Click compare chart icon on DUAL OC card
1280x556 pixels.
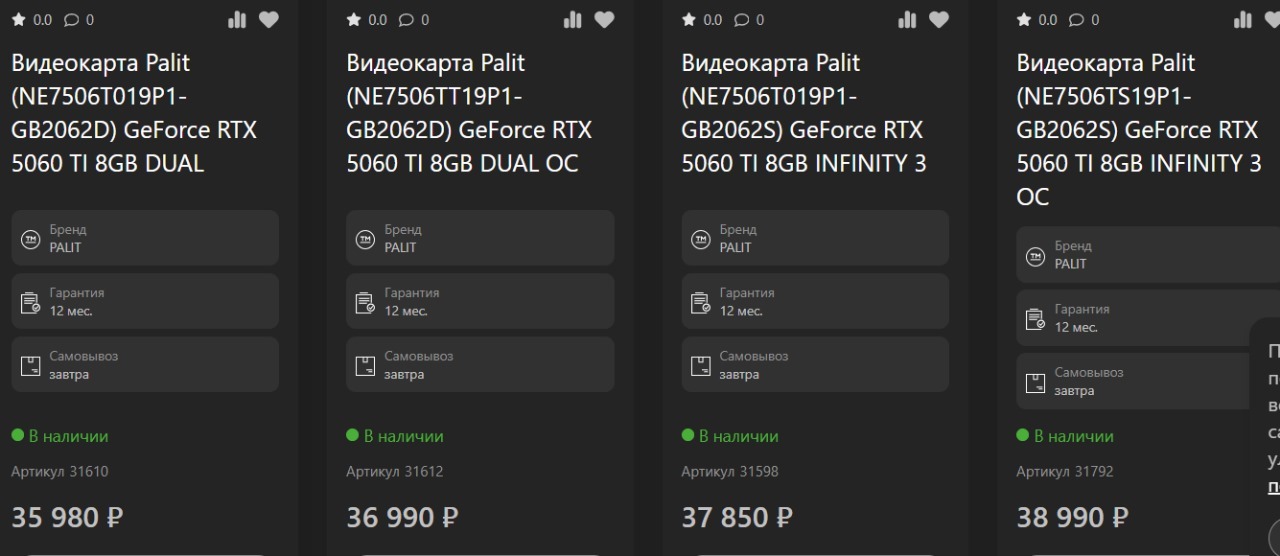572,19
